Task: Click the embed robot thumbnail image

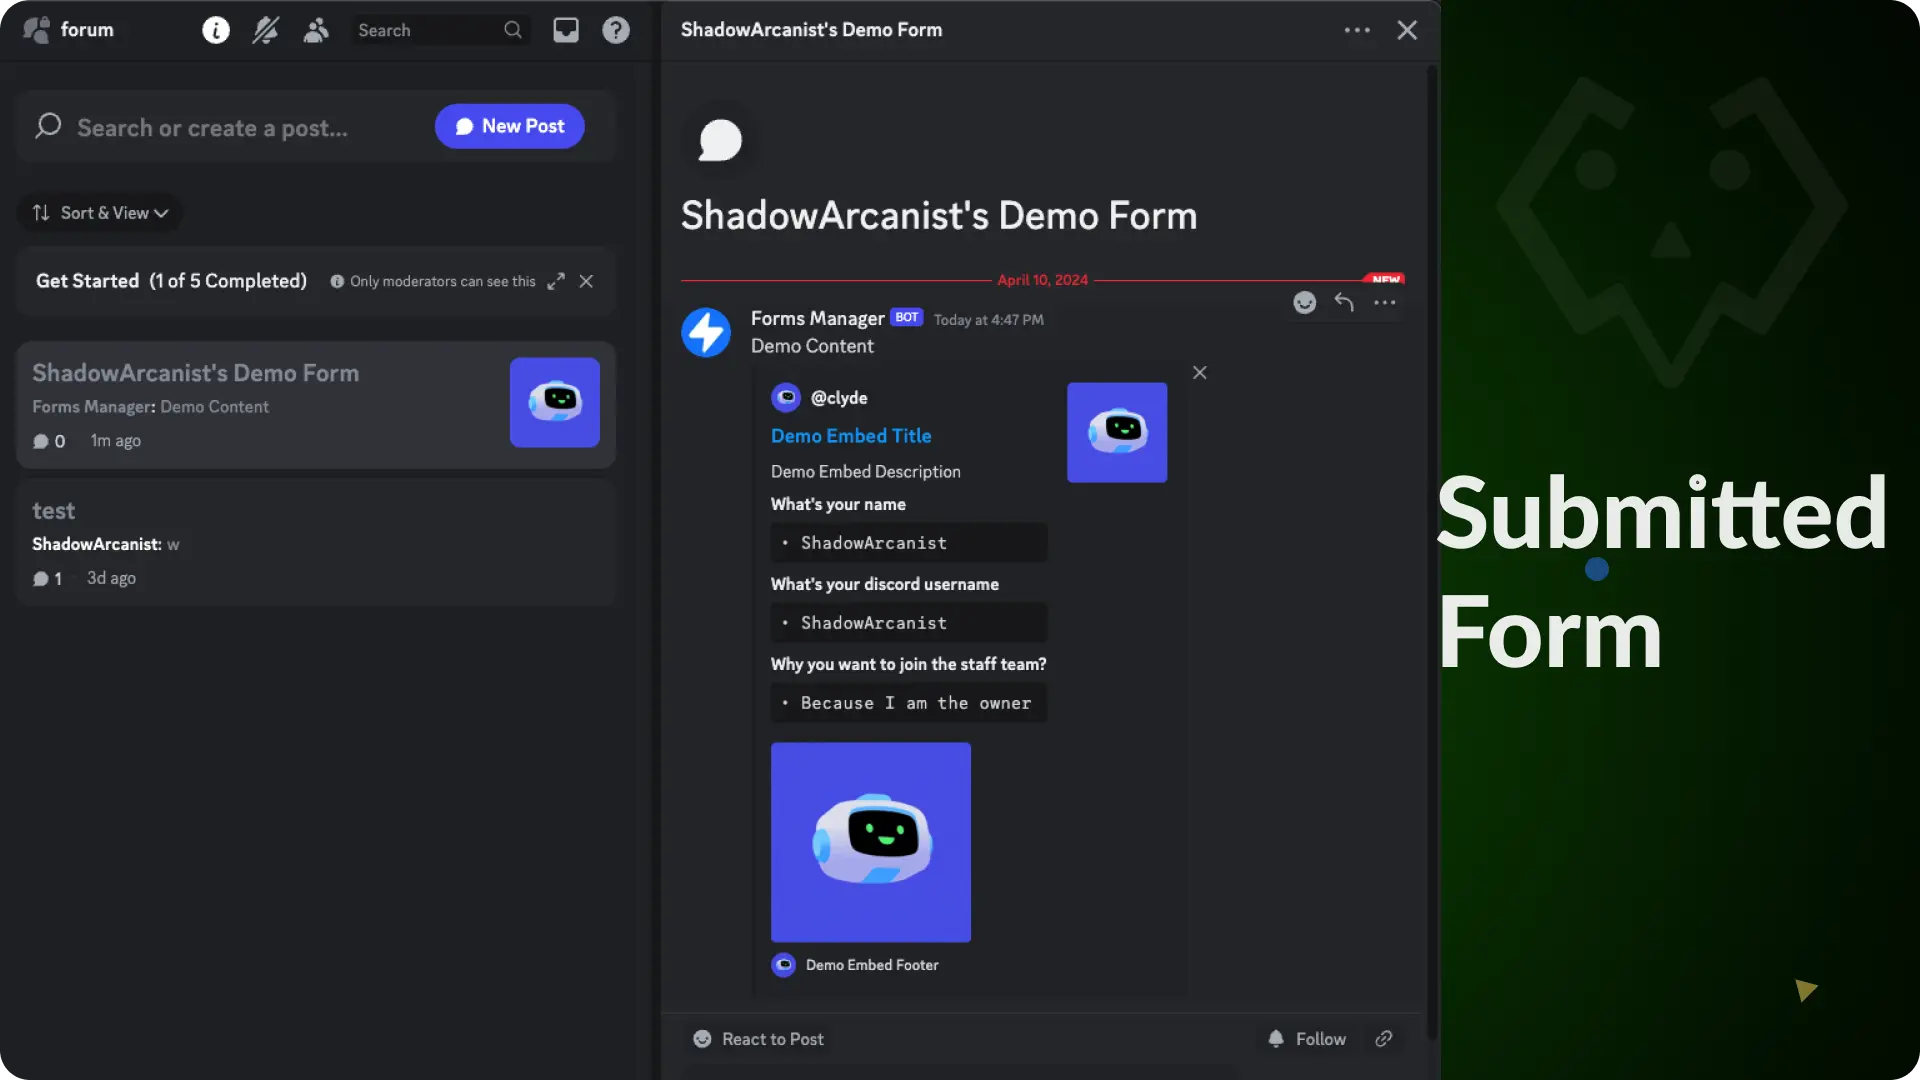Action: tap(1117, 432)
